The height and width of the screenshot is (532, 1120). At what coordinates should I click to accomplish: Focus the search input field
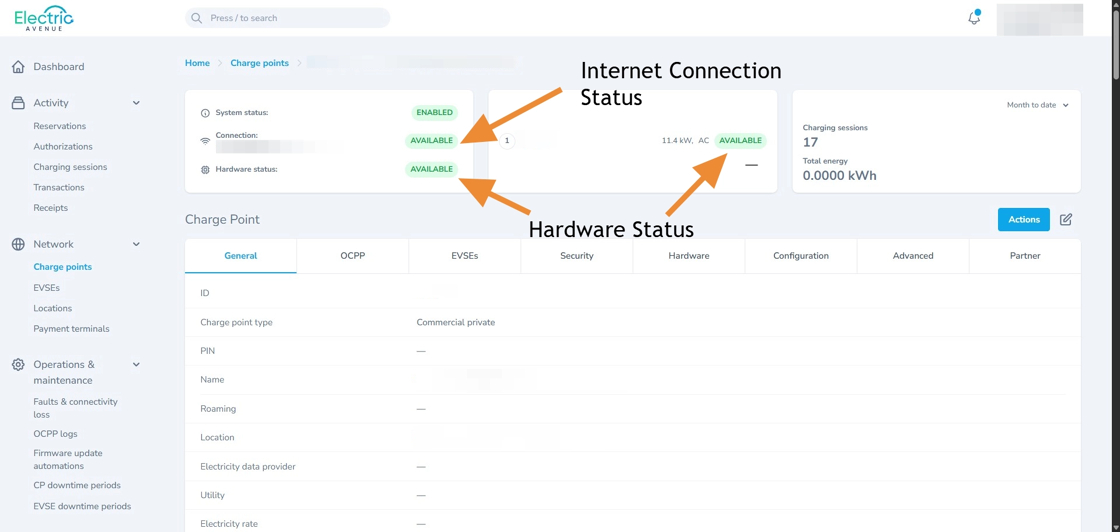288,18
